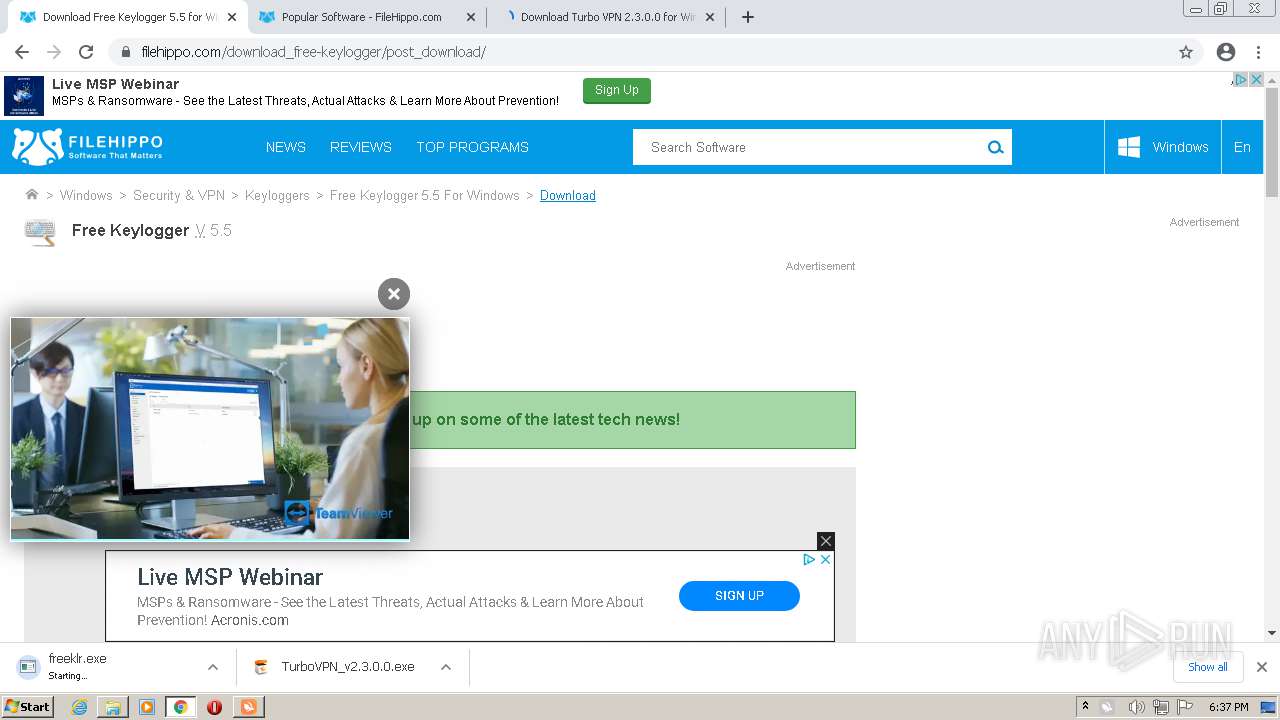Go back to the previous page
The width and height of the screenshot is (1280, 720).
click(x=22, y=52)
